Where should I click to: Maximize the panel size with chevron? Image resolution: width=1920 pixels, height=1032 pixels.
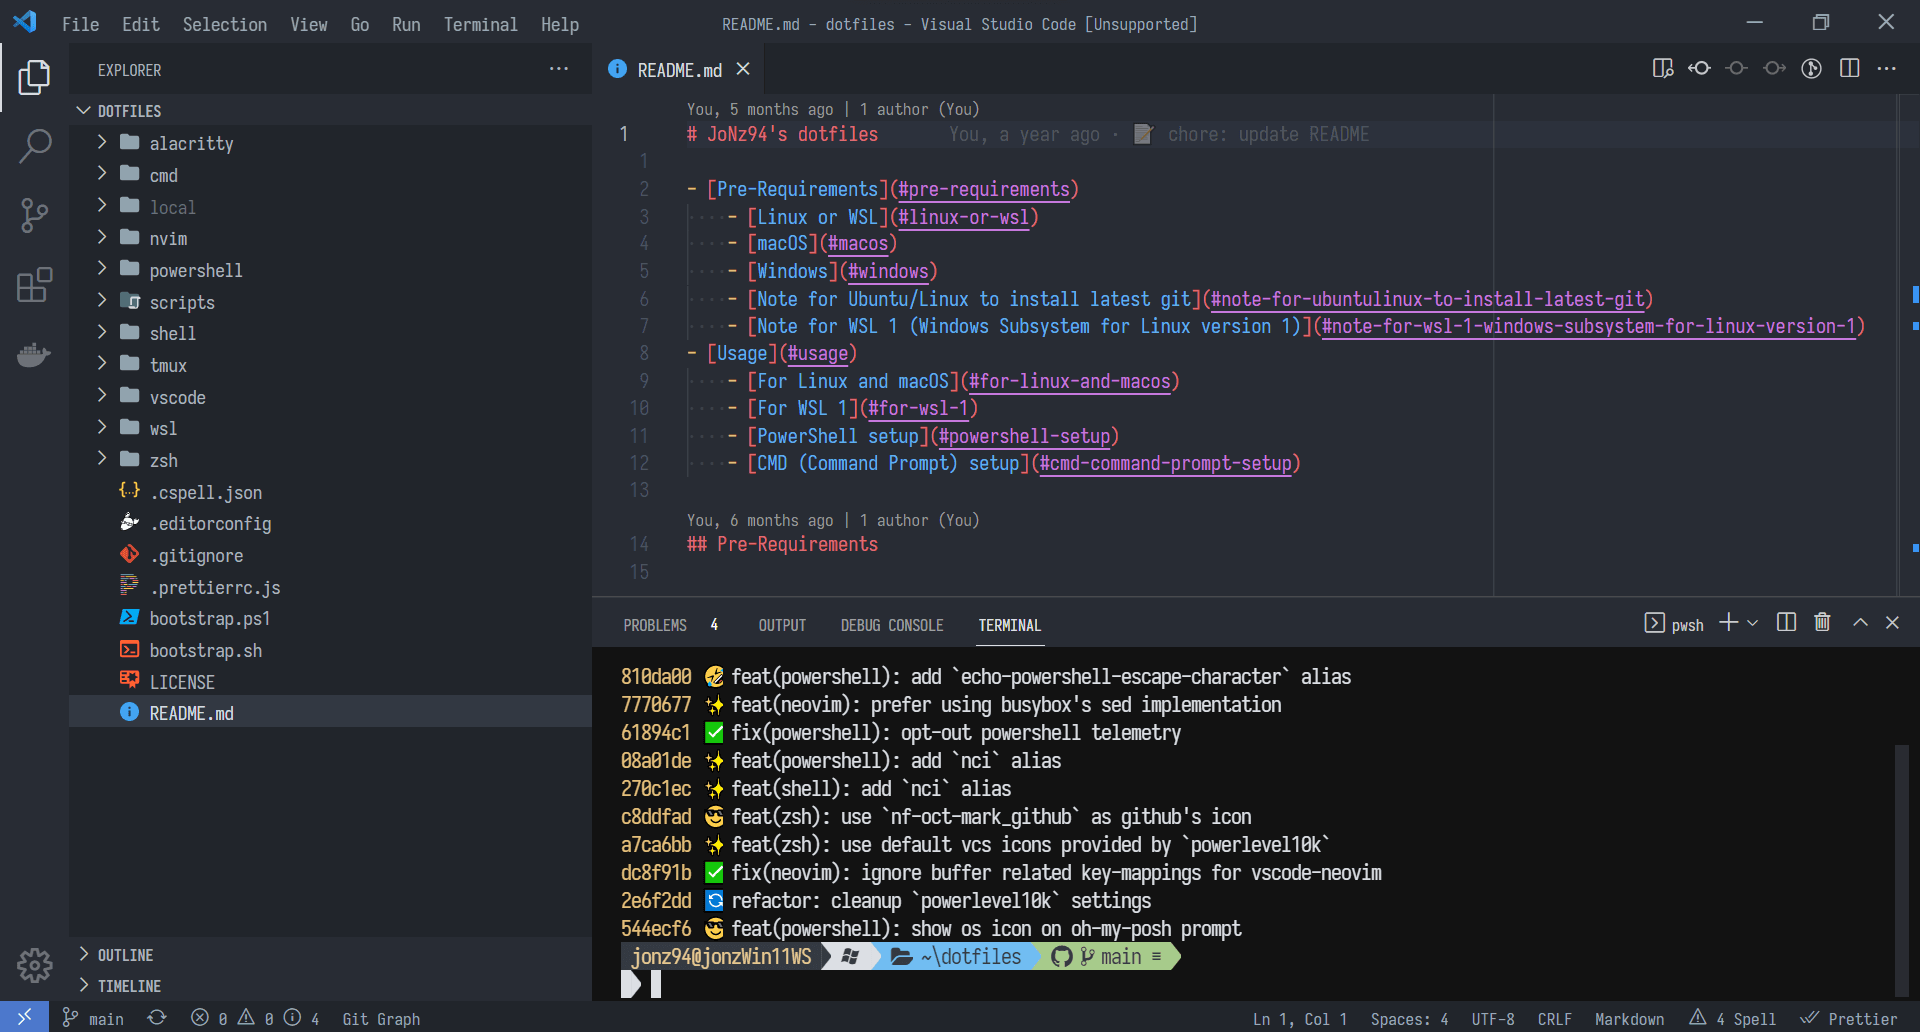(1860, 623)
